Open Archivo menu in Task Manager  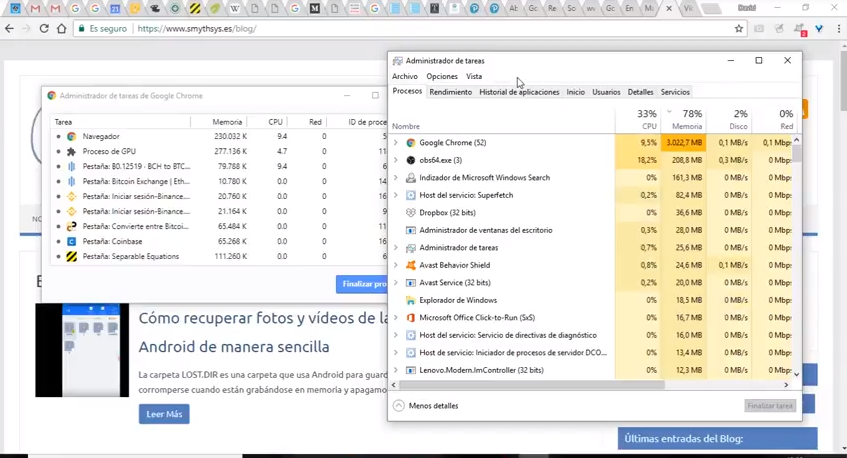pyautogui.click(x=405, y=76)
